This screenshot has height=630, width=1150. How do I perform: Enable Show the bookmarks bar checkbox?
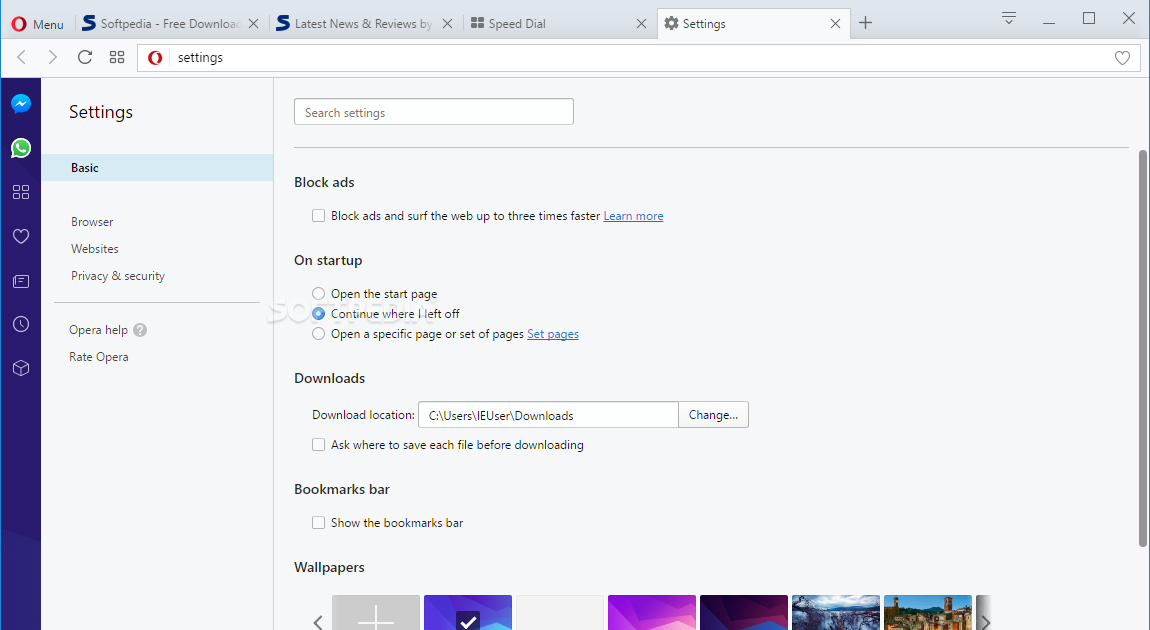[318, 522]
